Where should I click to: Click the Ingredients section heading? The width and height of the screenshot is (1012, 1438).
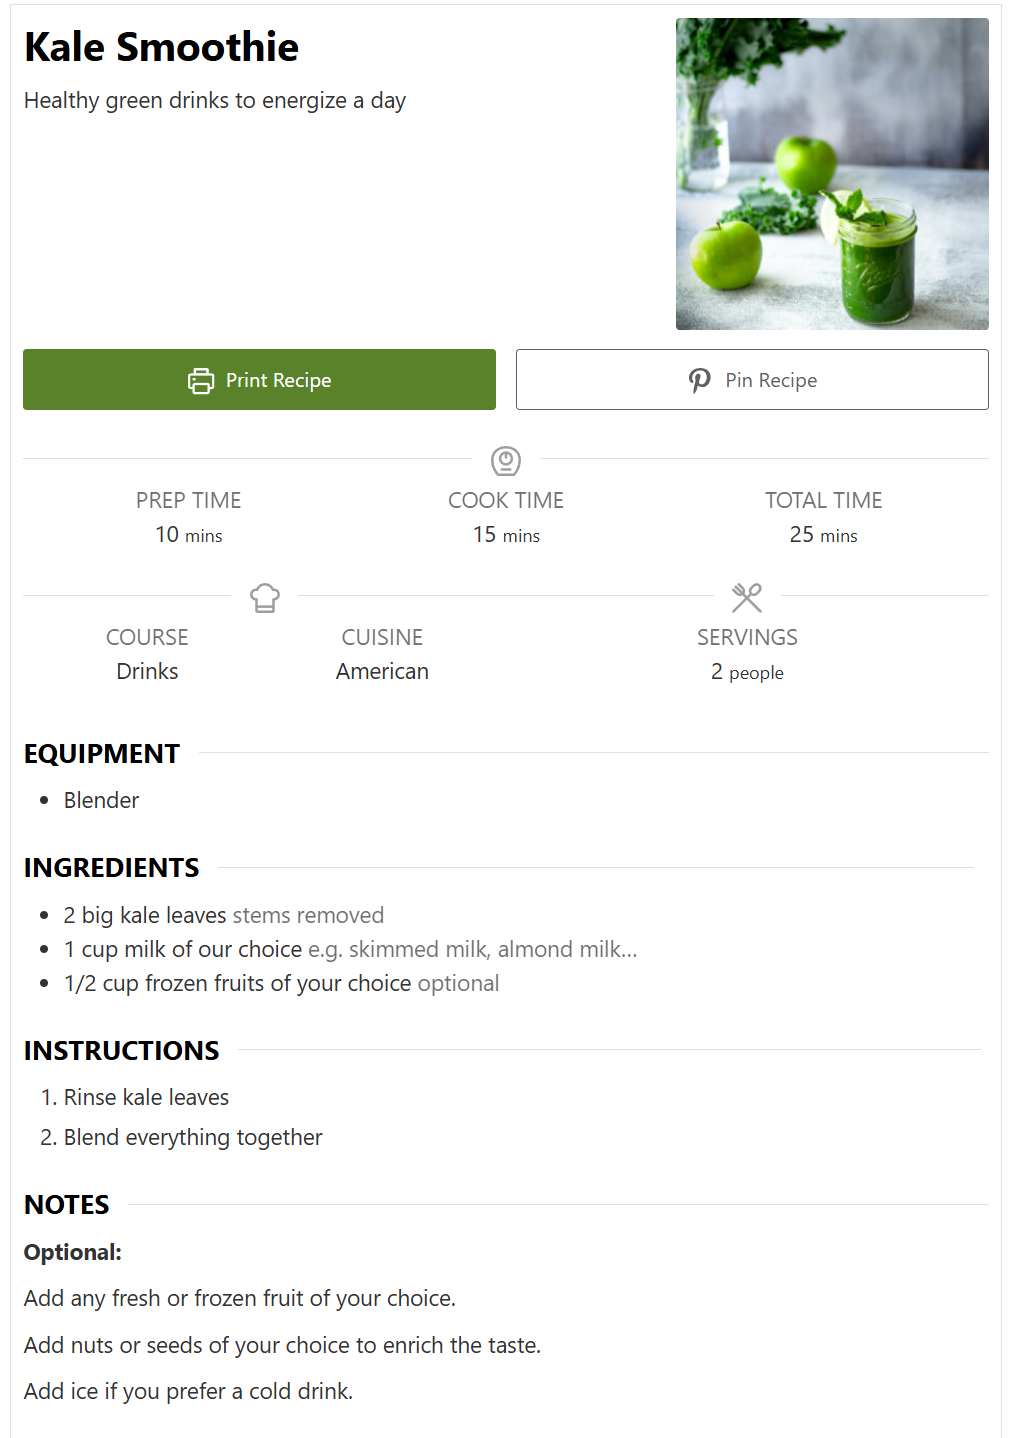[112, 867]
